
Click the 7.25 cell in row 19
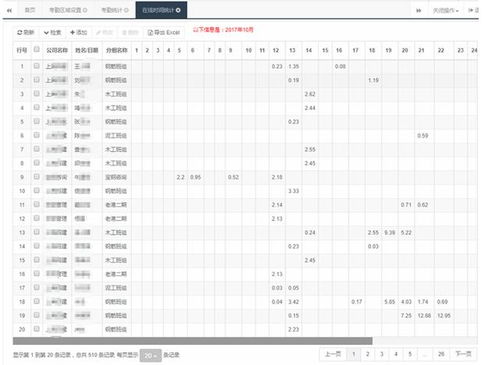(406, 315)
